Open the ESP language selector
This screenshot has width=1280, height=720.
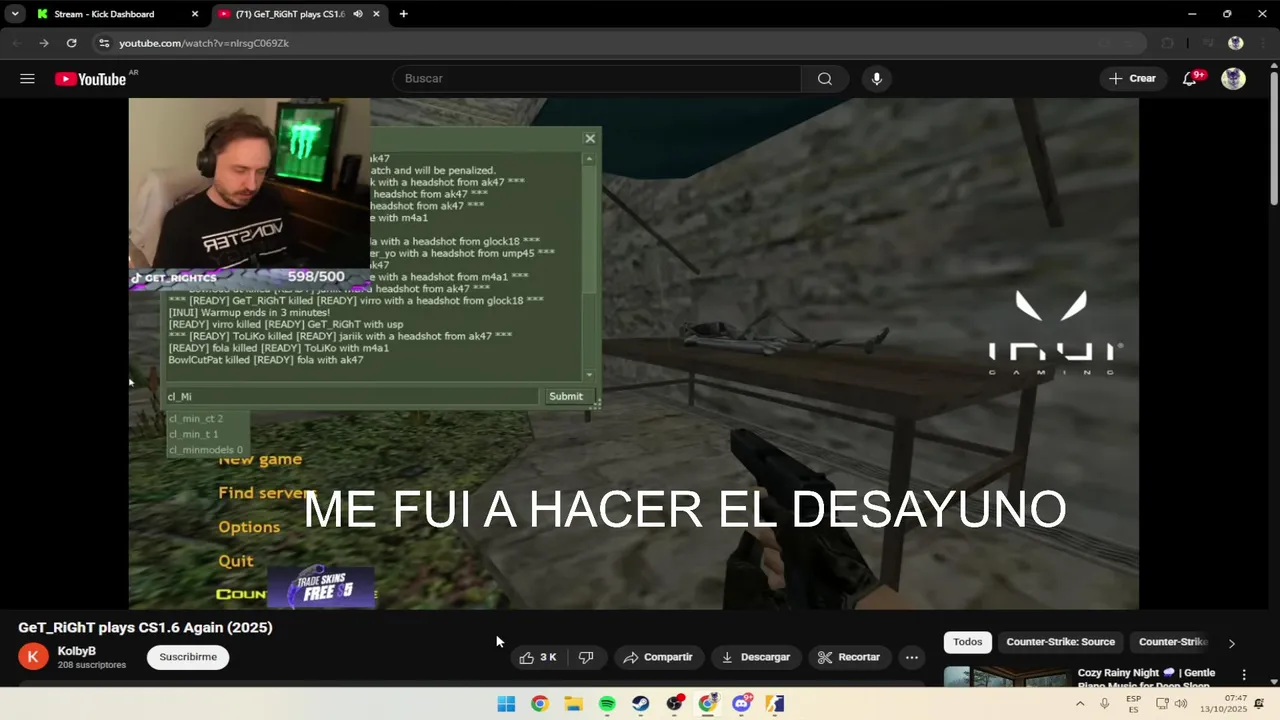(x=1134, y=704)
